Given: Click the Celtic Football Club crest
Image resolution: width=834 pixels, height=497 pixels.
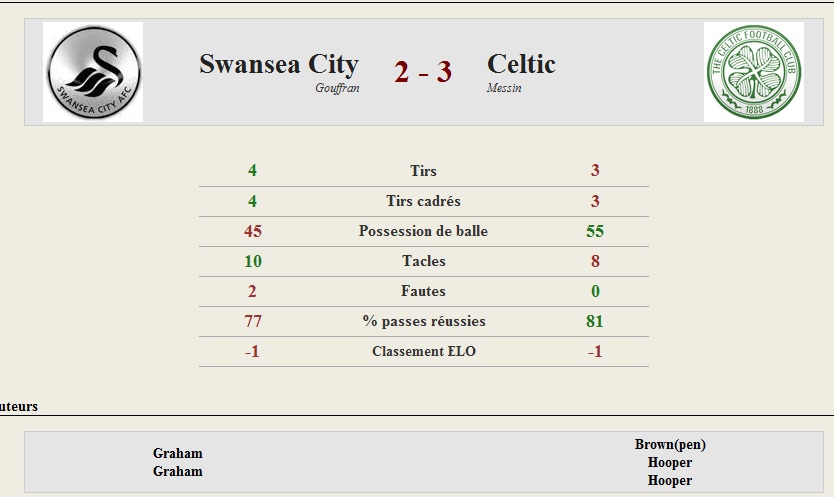Looking at the screenshot, I should pyautogui.click(x=754, y=72).
